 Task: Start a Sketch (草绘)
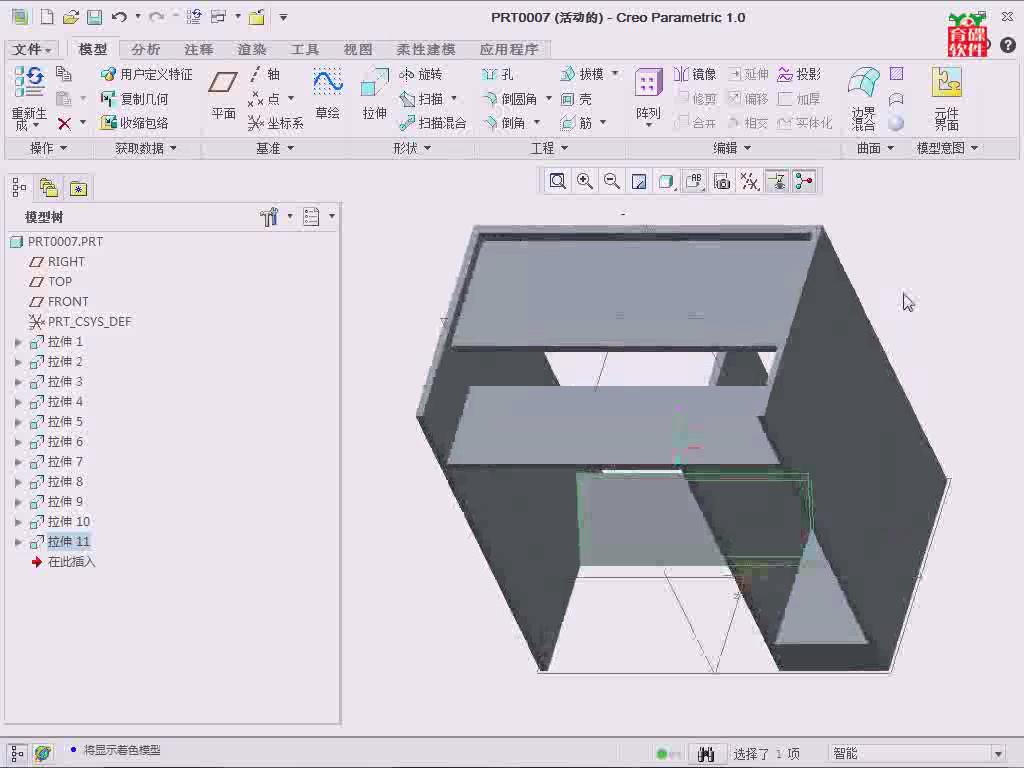pos(327,95)
